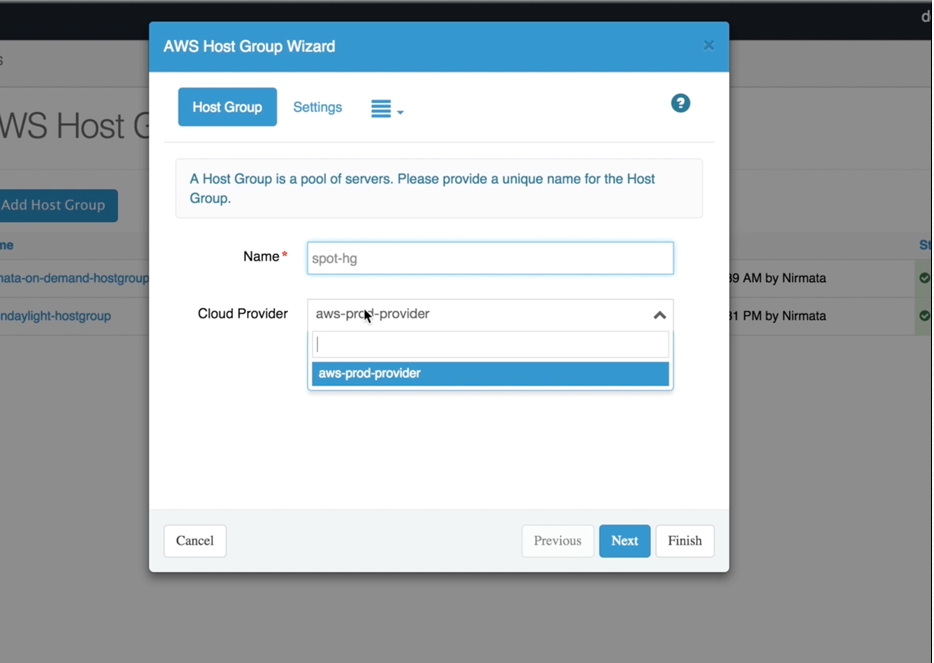Click the Cancel button
The width and height of the screenshot is (934, 663).
click(x=195, y=541)
